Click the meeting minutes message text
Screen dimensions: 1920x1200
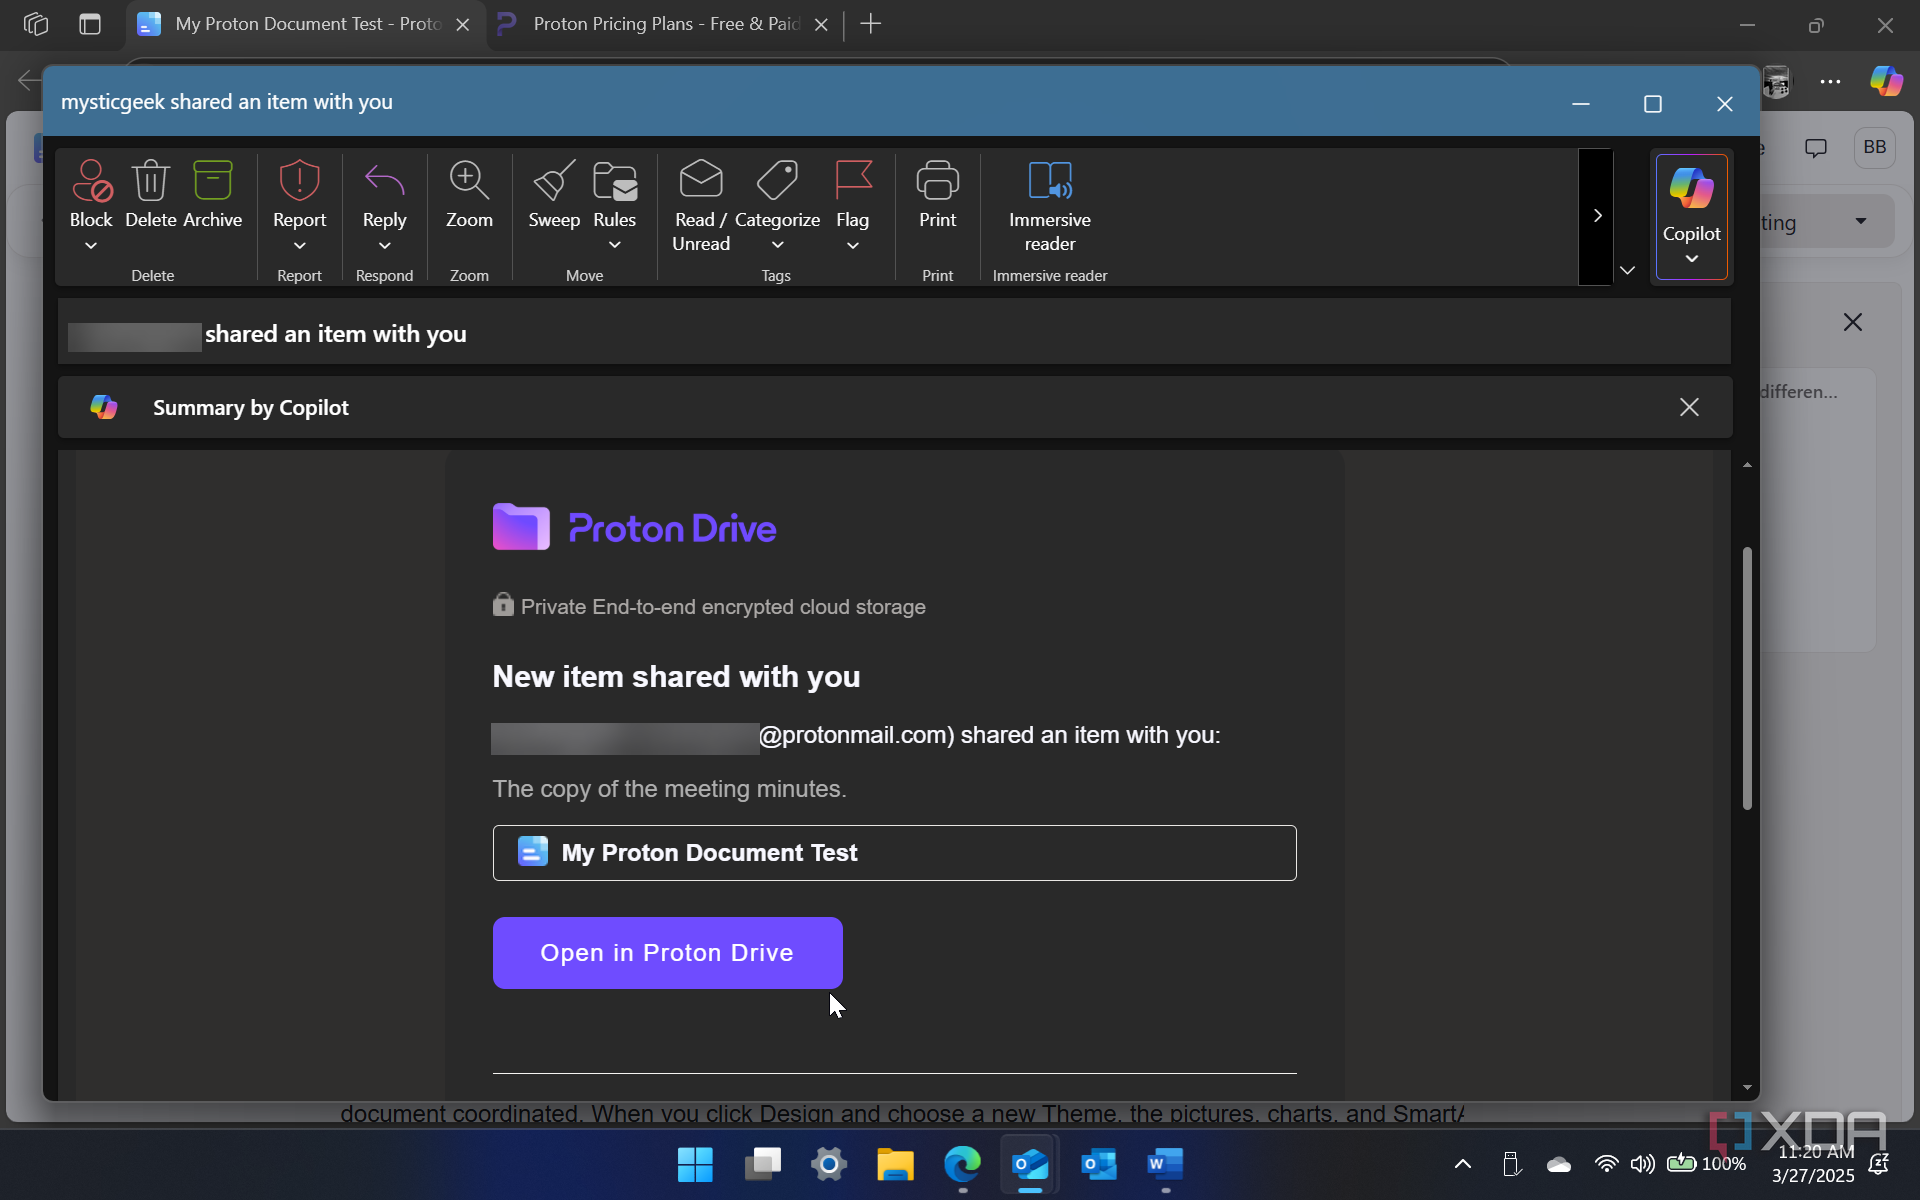669,789
